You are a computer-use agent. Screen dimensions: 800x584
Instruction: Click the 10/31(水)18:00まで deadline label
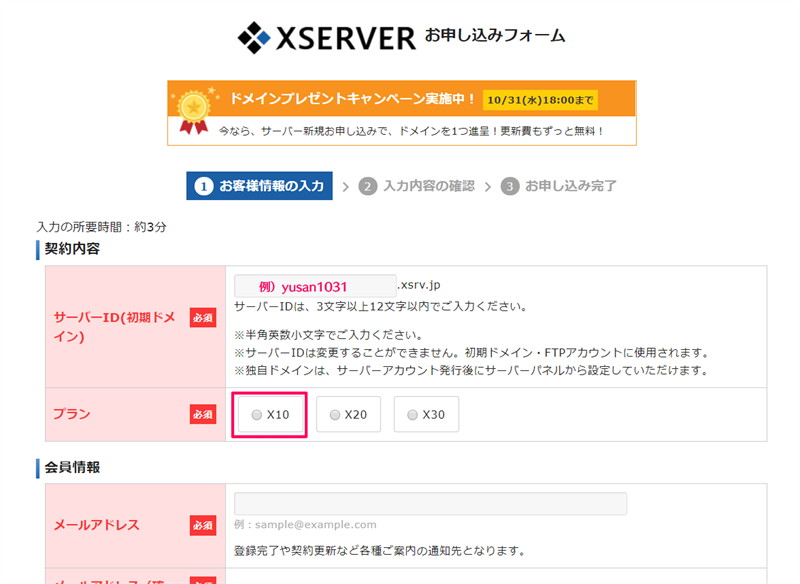coord(540,100)
